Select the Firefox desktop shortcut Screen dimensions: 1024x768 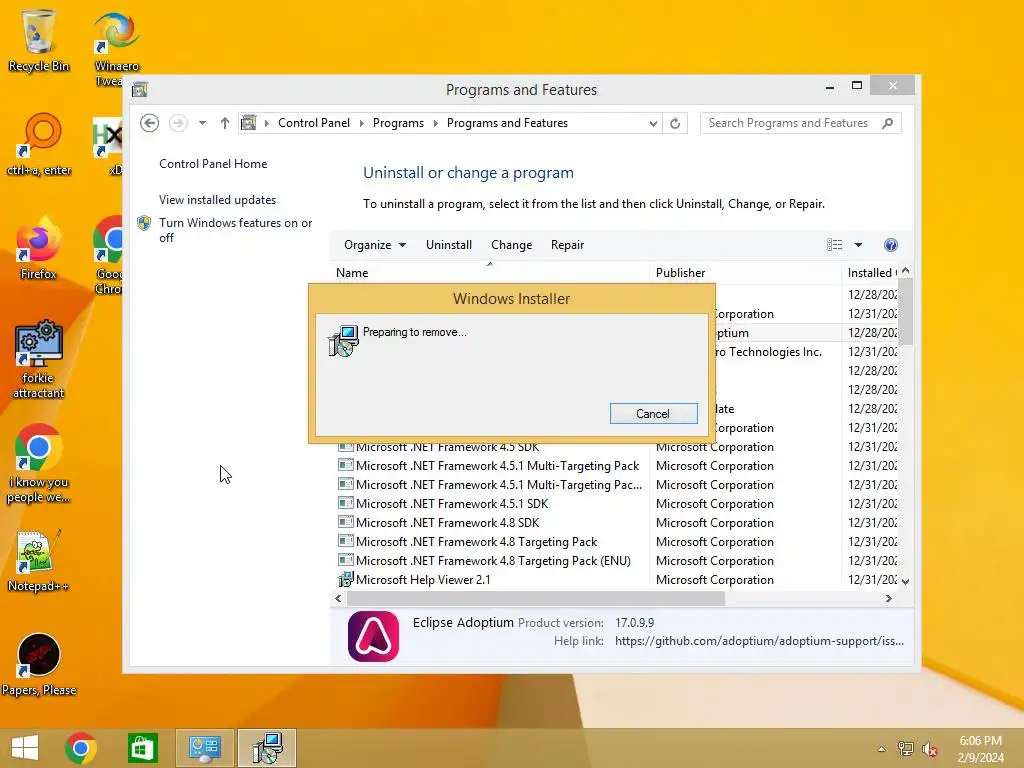[x=39, y=249]
